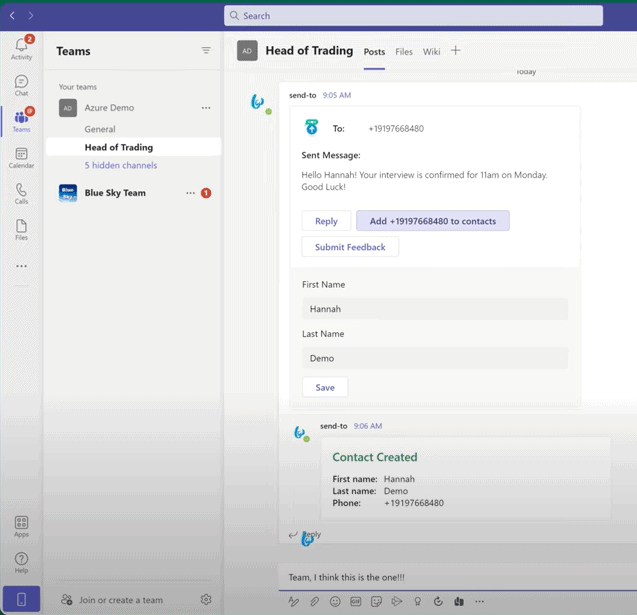Click the Save button in contact form
The image size is (637, 615).
[x=325, y=387]
